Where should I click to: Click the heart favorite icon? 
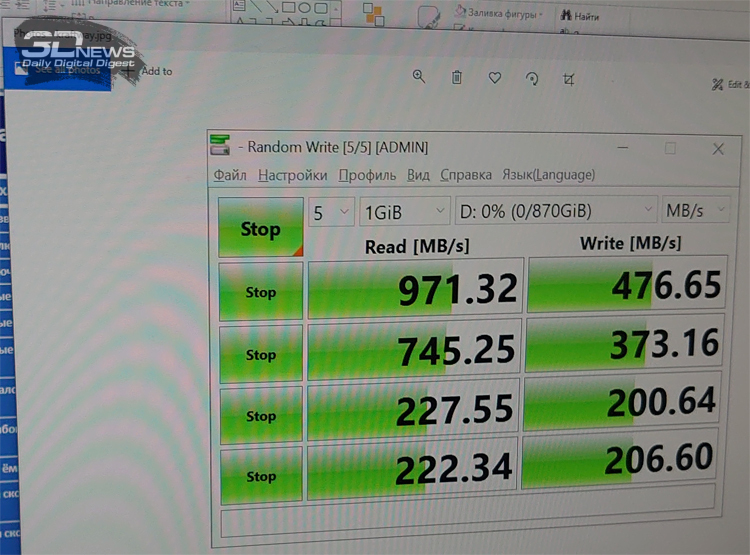pos(495,78)
